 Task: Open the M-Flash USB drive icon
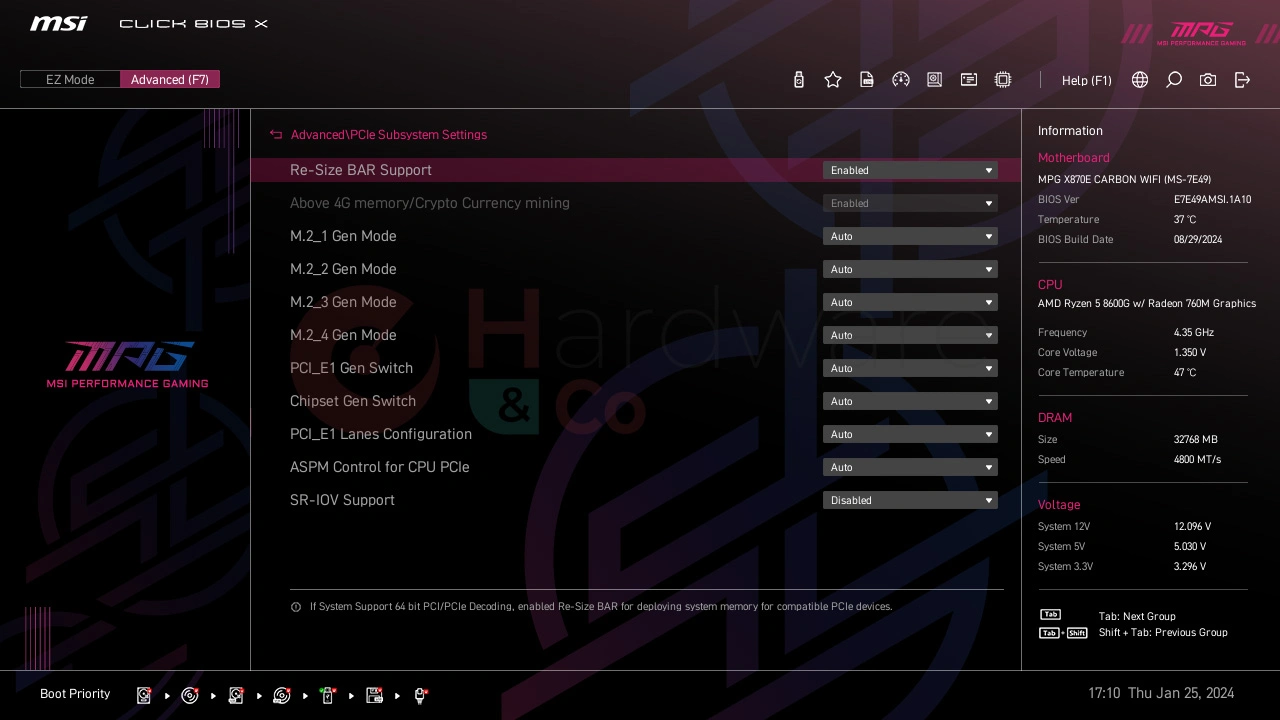pyautogui.click(x=798, y=80)
